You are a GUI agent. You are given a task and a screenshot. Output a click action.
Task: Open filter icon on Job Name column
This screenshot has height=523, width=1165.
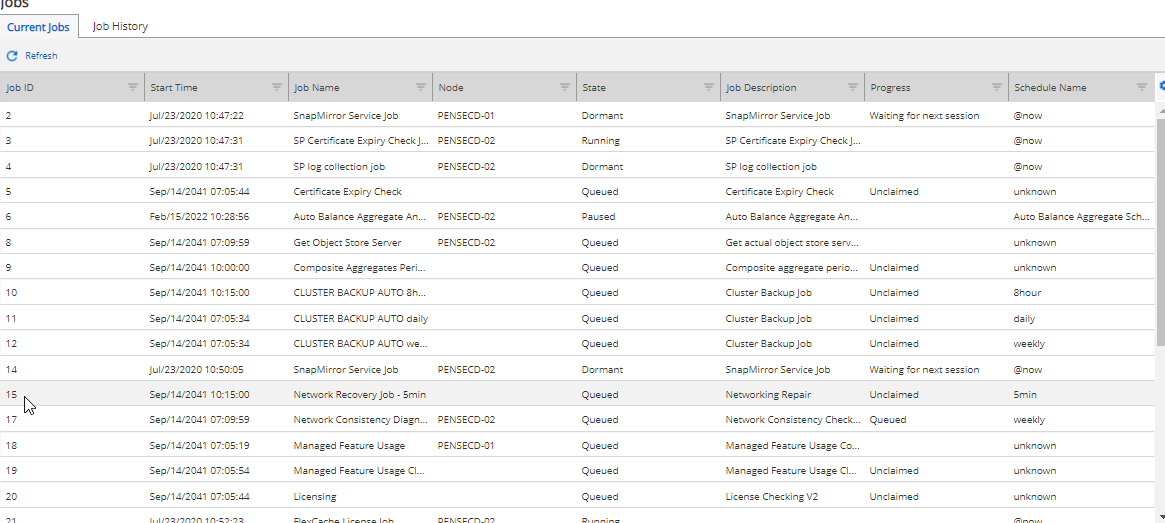[421, 87]
